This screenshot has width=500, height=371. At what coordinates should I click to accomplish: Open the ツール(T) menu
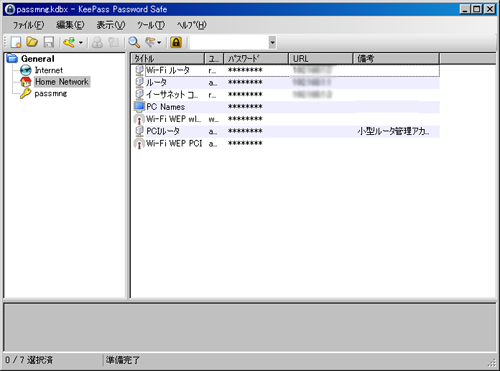(151, 25)
